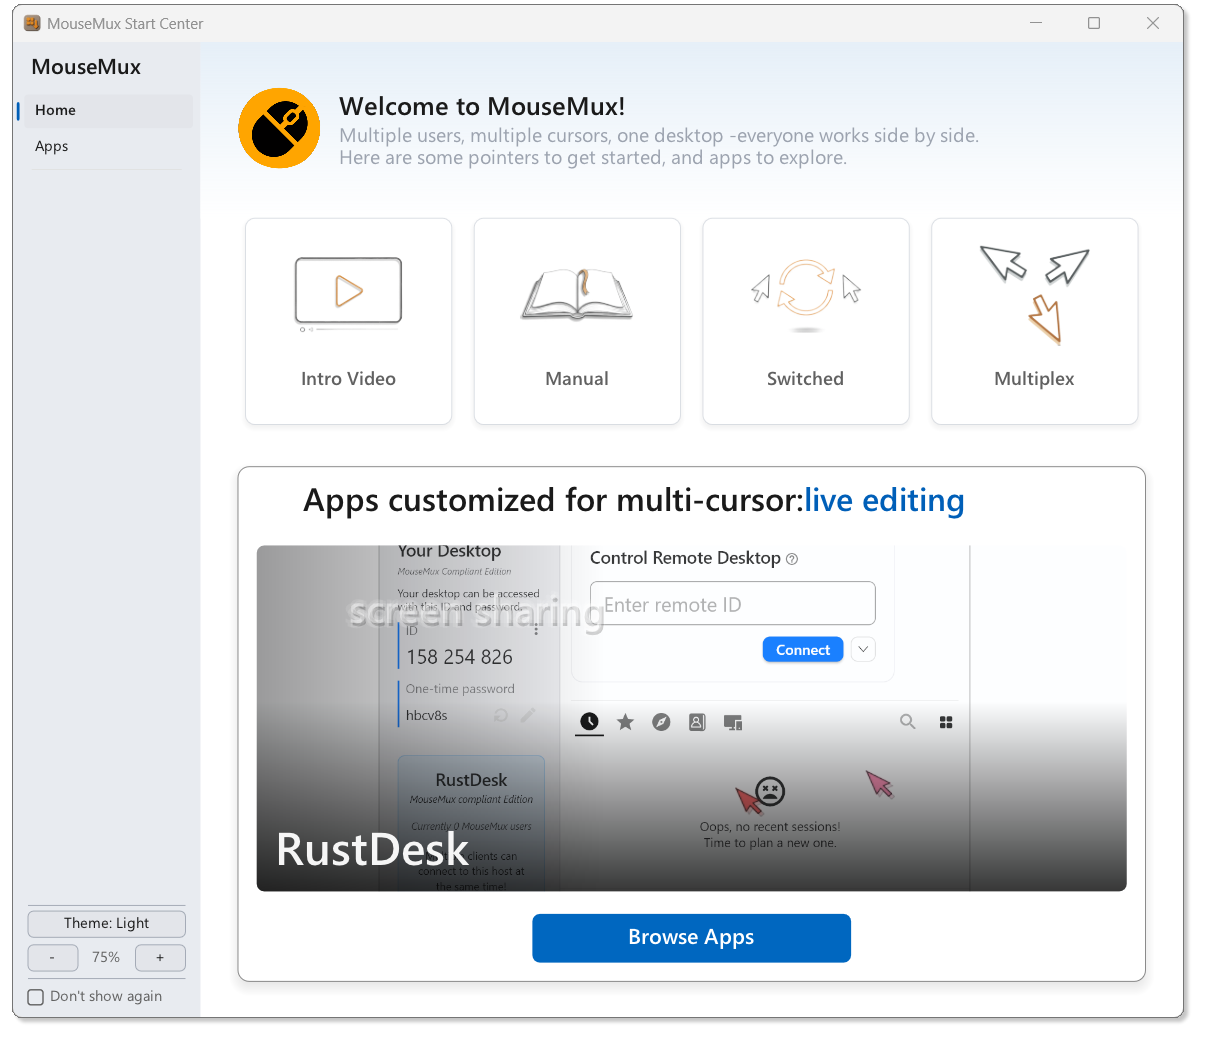Click the recent sessions clock icon

point(589,721)
